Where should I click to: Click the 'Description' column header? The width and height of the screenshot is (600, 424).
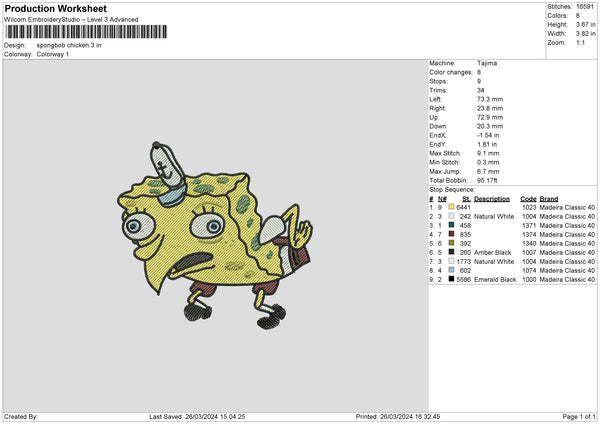pyautogui.click(x=492, y=199)
